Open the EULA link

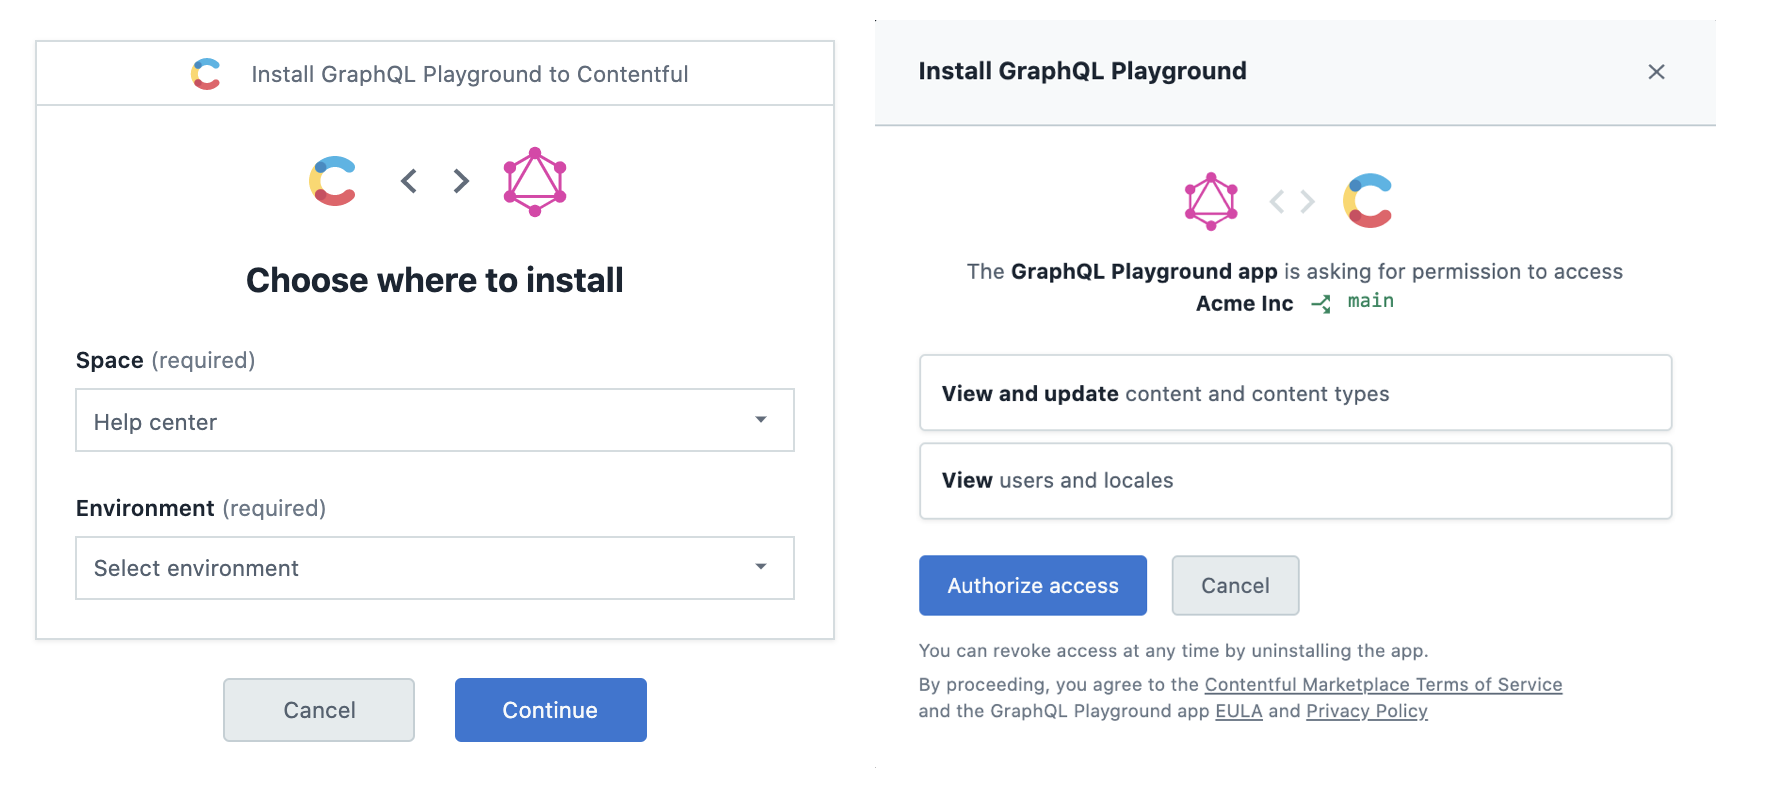(x=1239, y=711)
